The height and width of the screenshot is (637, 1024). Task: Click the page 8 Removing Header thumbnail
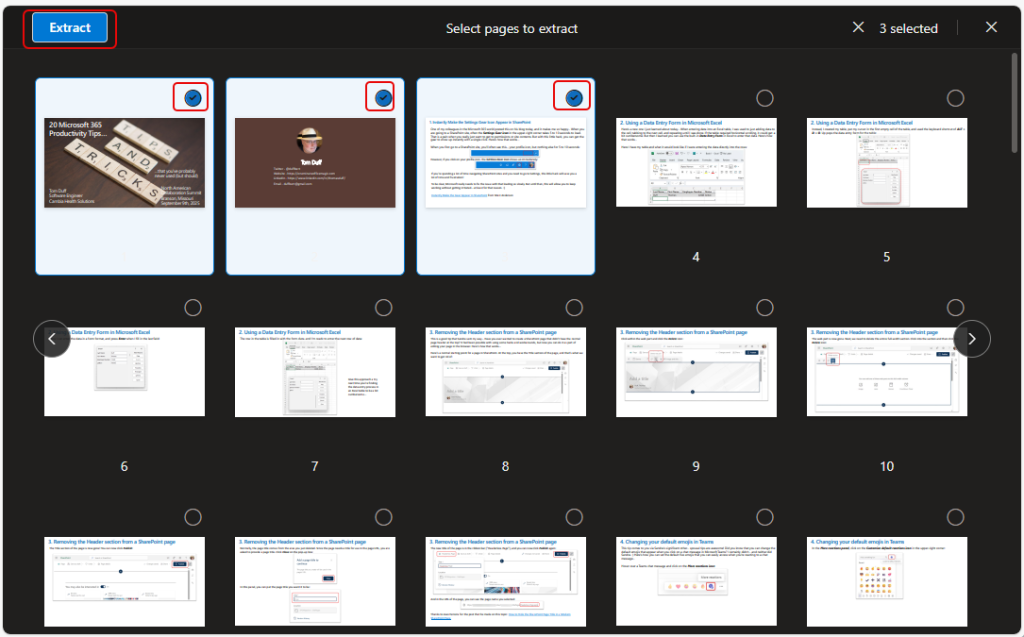tap(505, 372)
